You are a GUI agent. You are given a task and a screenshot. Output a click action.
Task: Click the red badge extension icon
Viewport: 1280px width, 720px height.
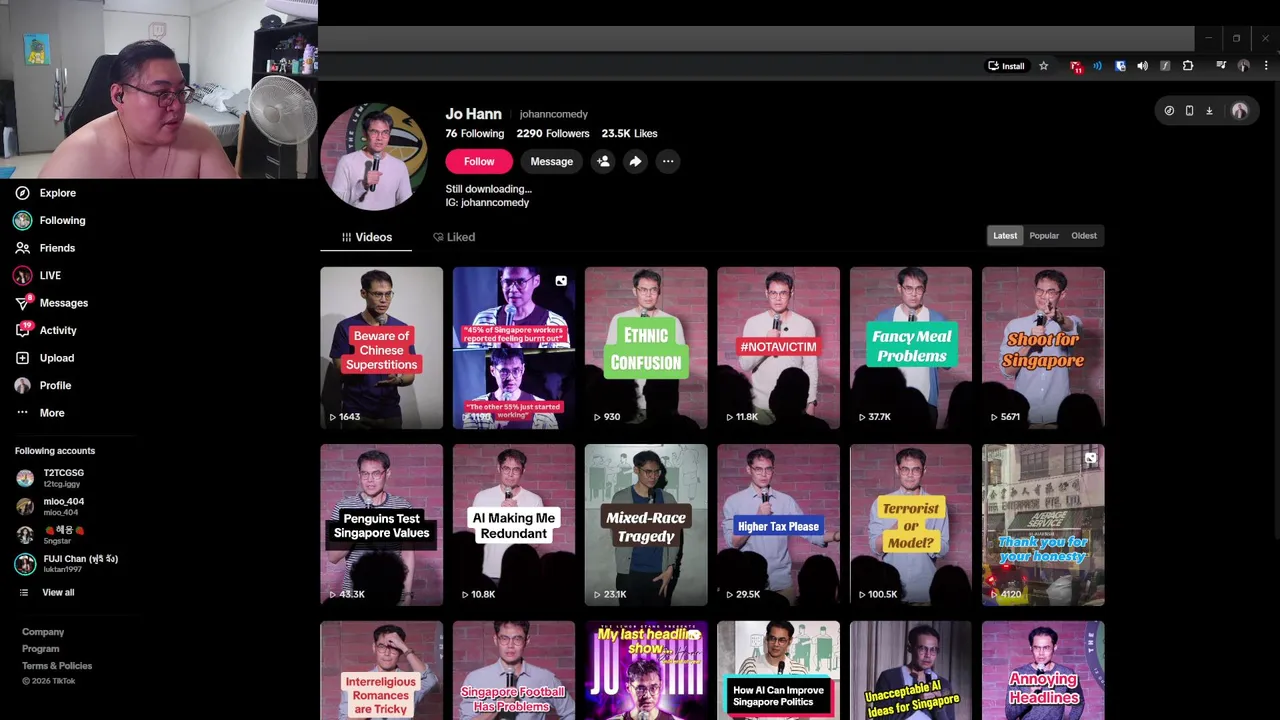(1076, 66)
